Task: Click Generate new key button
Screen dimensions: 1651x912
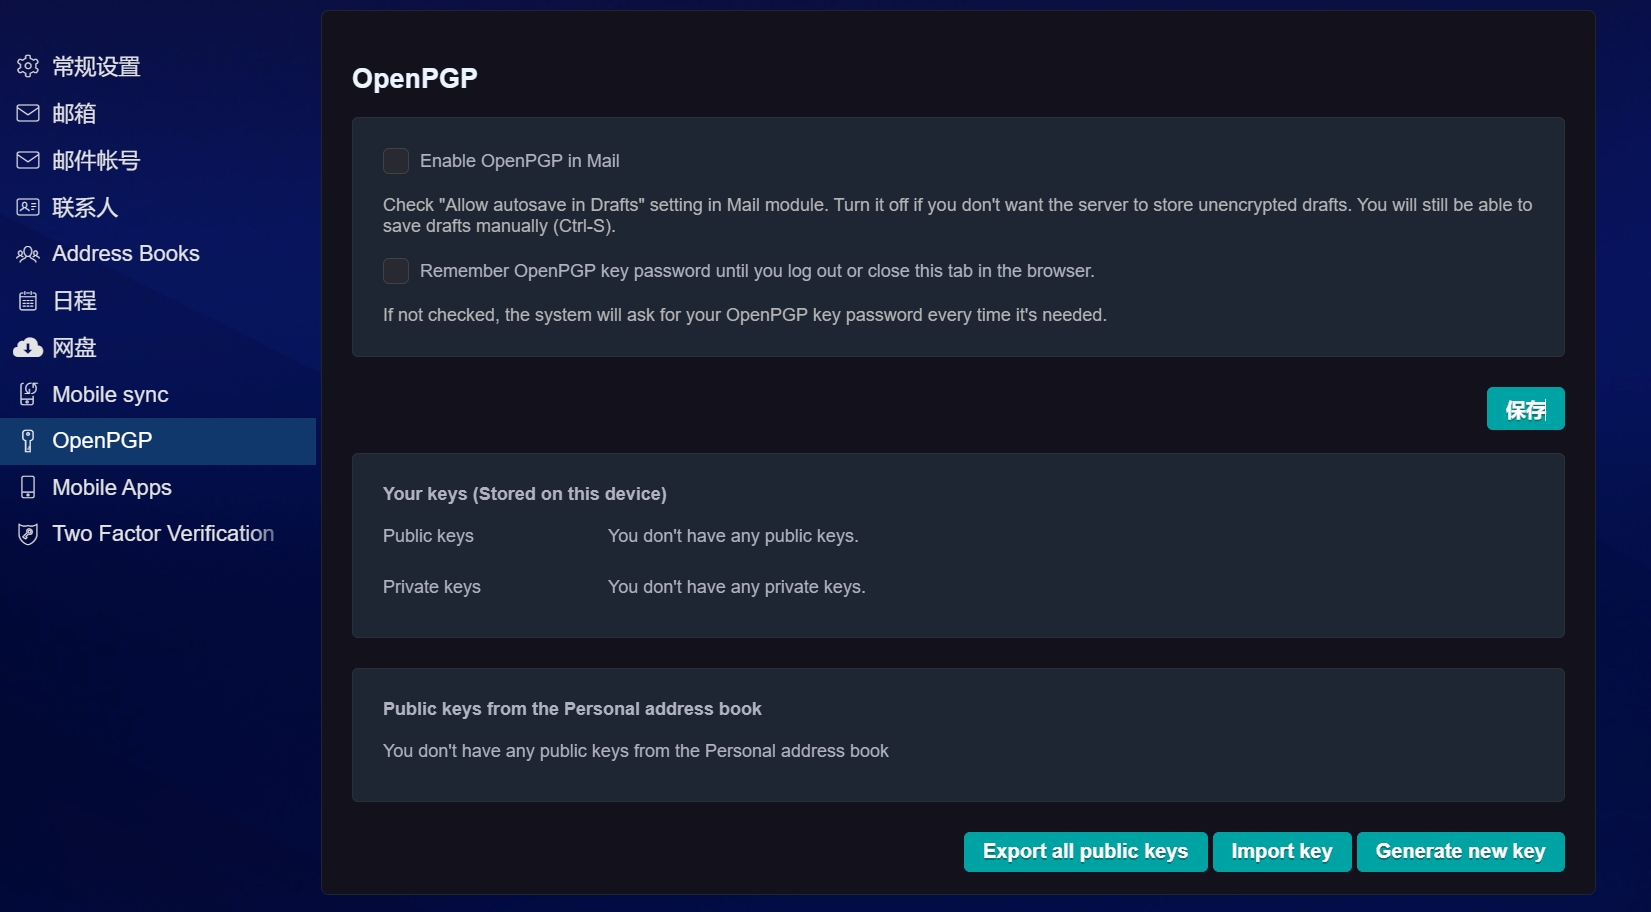Action: [1460, 852]
